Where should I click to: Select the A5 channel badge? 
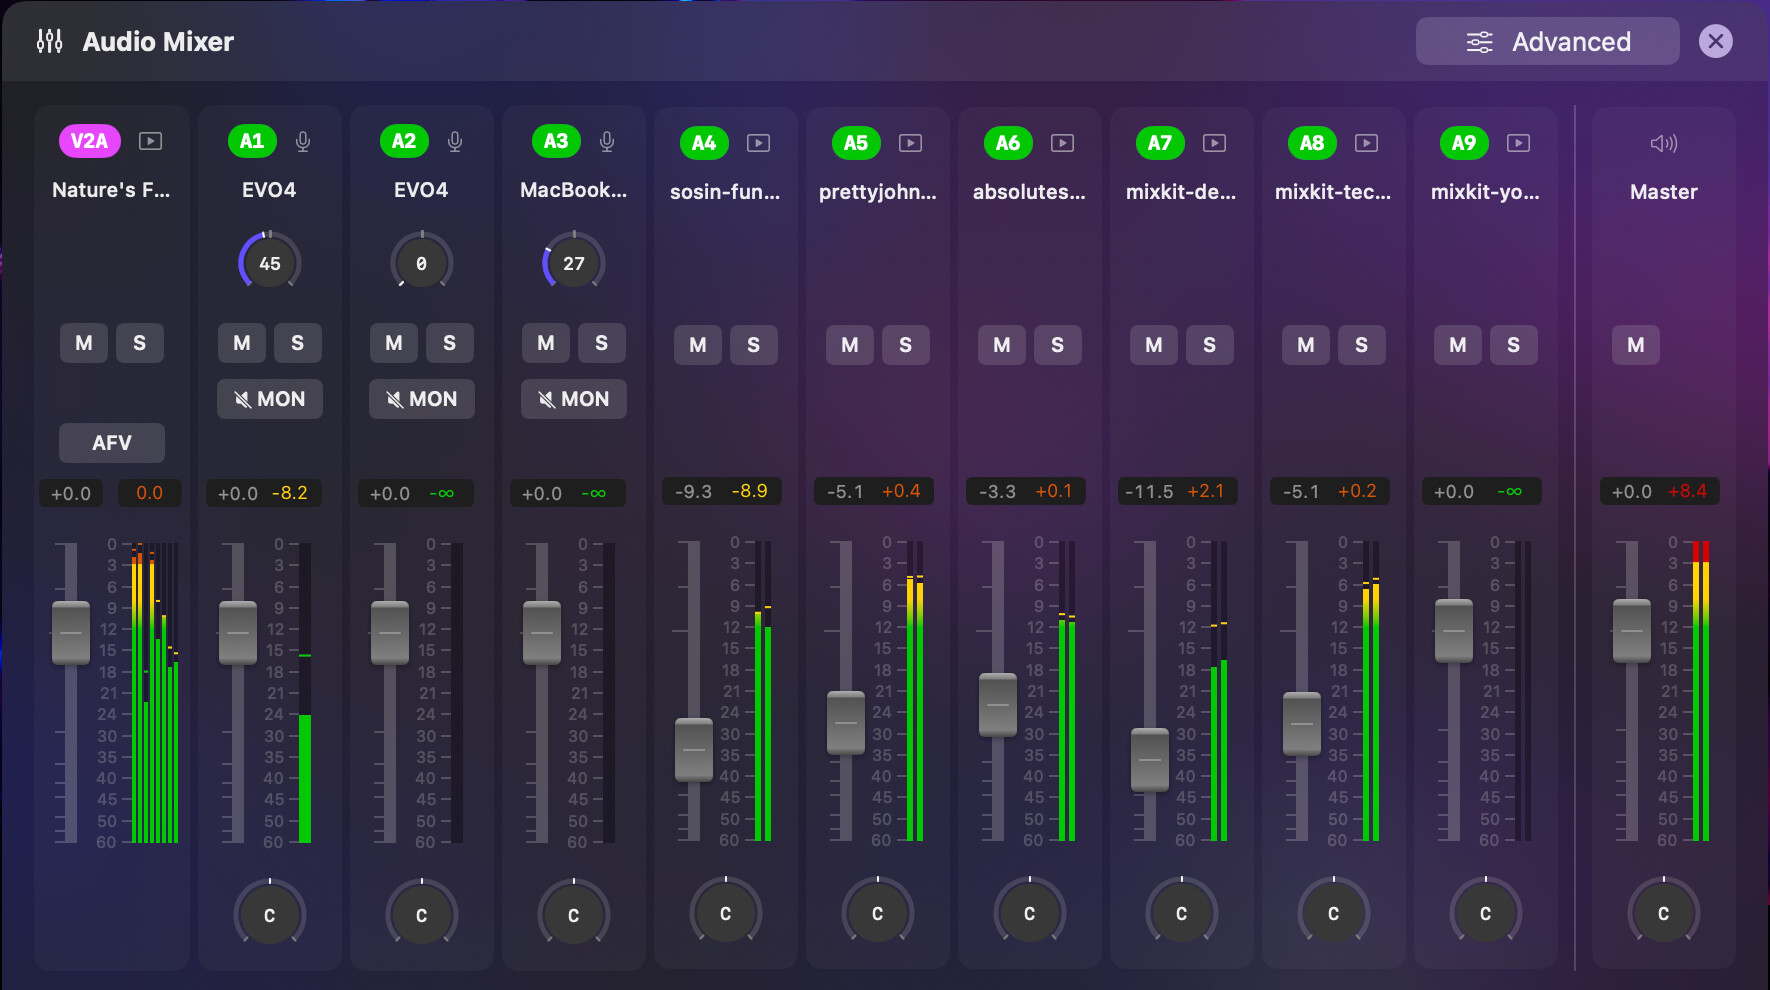(856, 143)
